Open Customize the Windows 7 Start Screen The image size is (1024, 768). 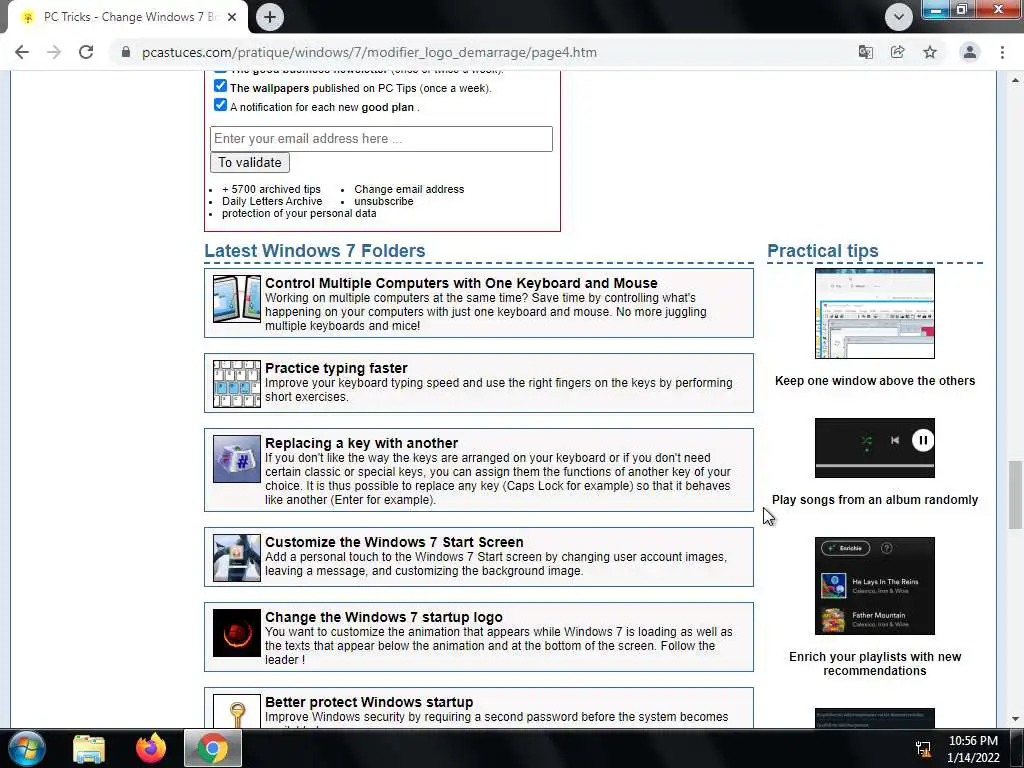(x=394, y=542)
